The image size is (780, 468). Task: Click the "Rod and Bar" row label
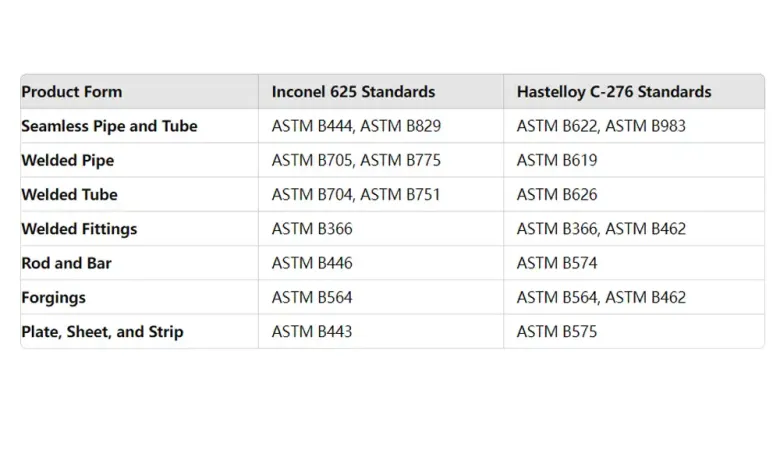tap(66, 263)
